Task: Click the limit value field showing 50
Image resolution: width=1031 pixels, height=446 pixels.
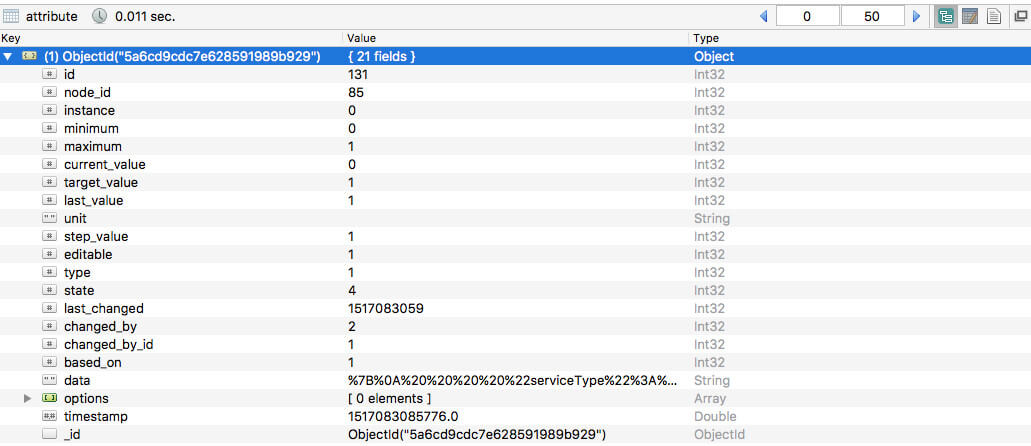Action: [x=872, y=16]
